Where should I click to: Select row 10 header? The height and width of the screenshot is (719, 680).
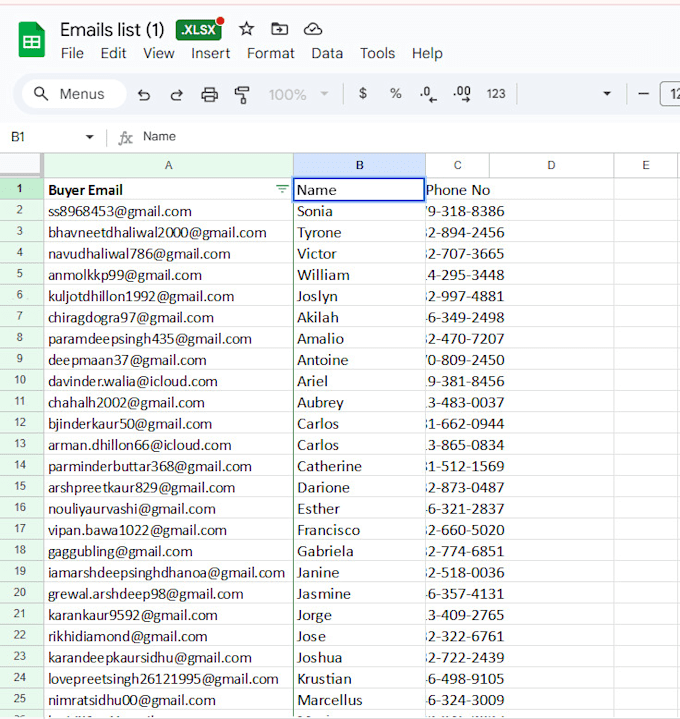(x=20, y=380)
